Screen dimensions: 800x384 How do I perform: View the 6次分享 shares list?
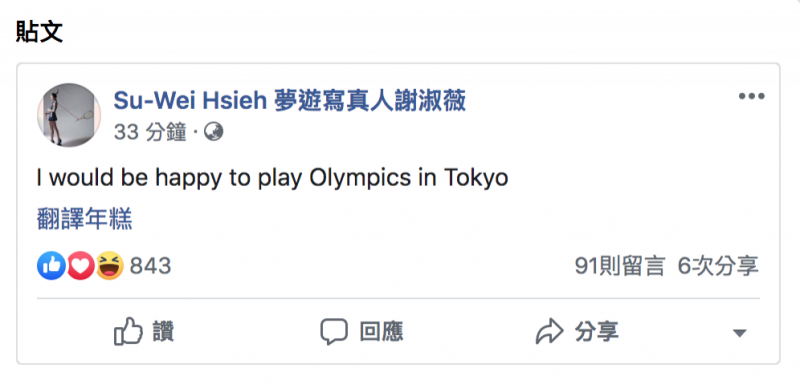(718, 266)
